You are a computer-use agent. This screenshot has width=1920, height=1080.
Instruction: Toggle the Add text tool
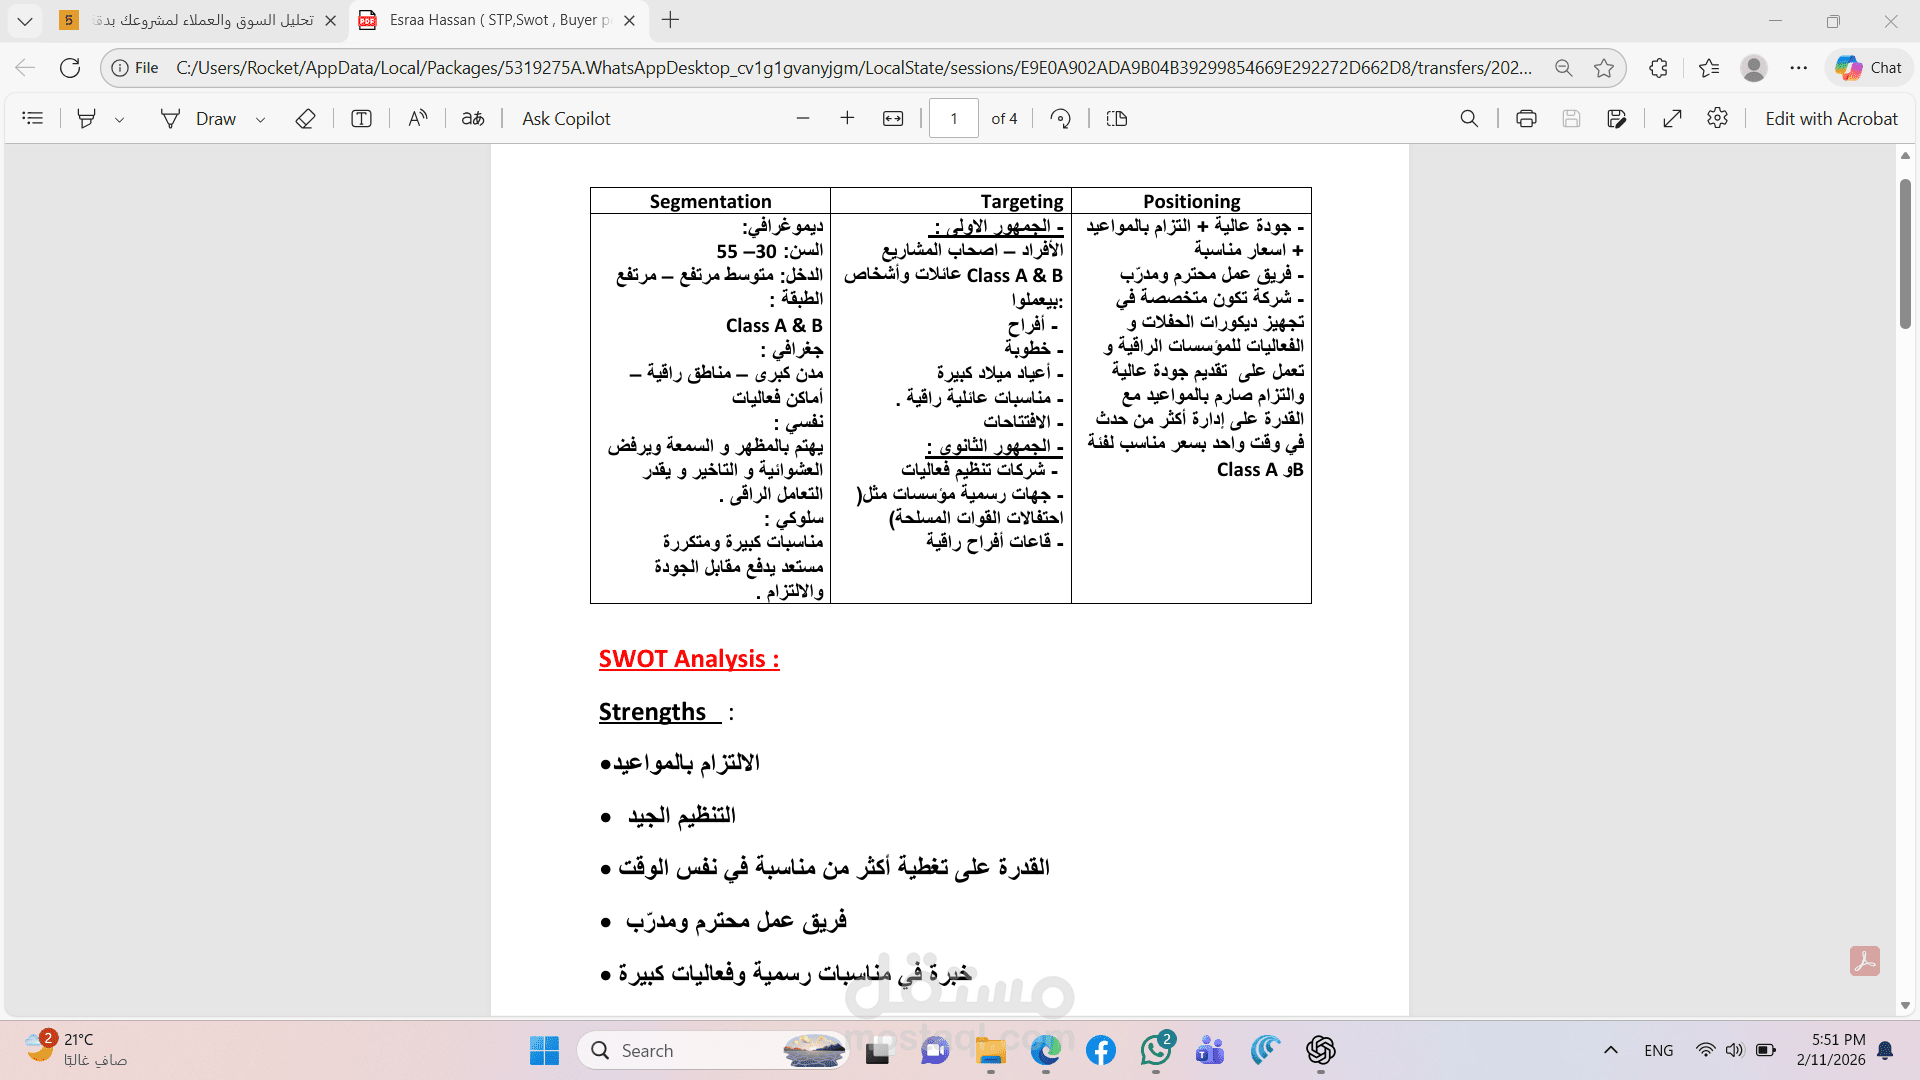(361, 118)
